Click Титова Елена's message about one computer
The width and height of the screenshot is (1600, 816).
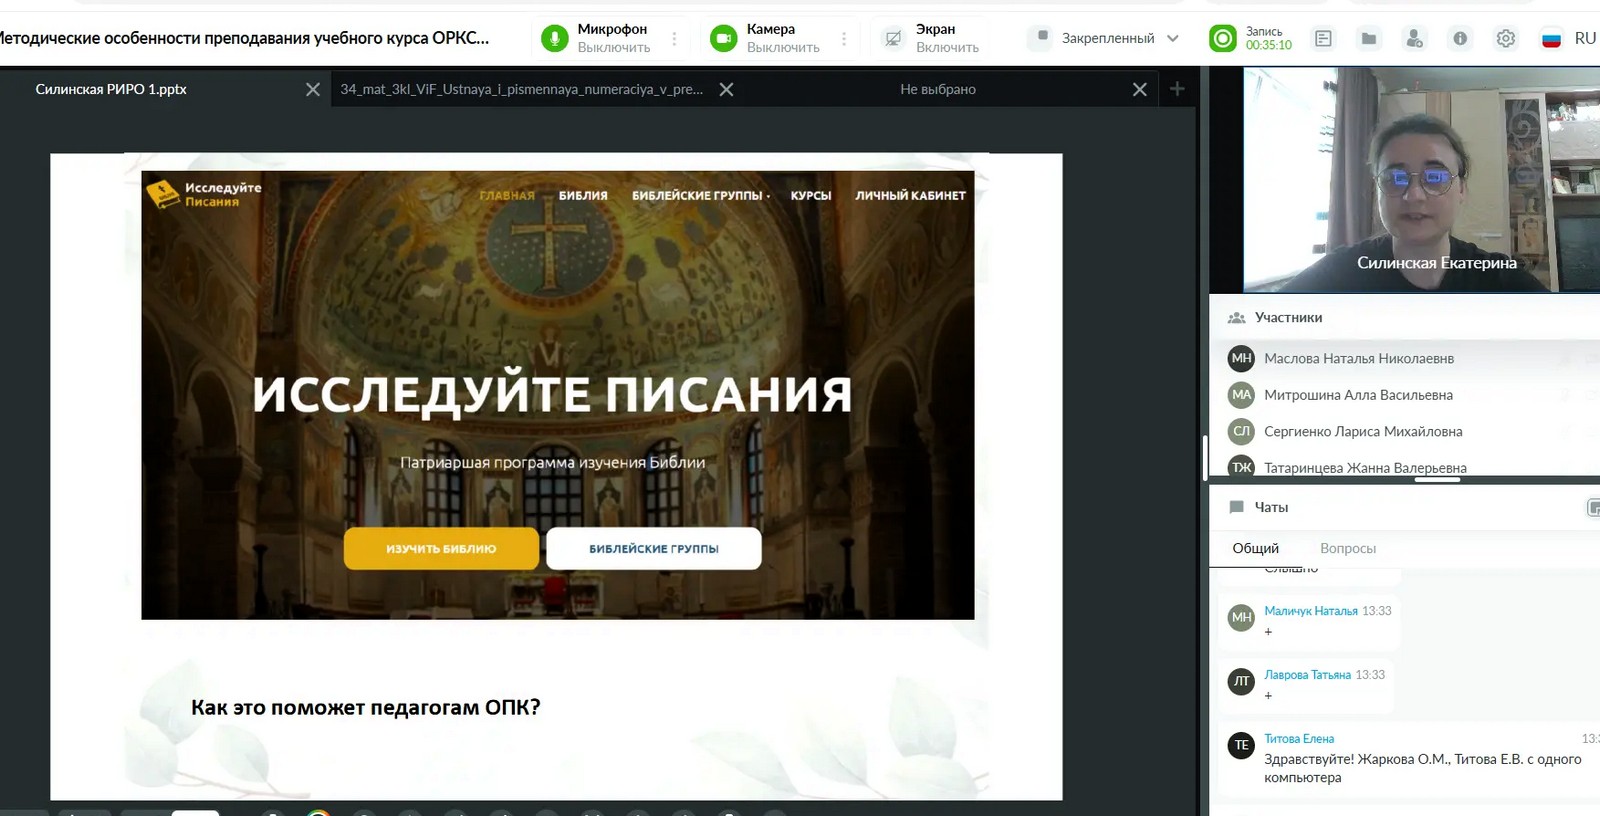point(1423,768)
